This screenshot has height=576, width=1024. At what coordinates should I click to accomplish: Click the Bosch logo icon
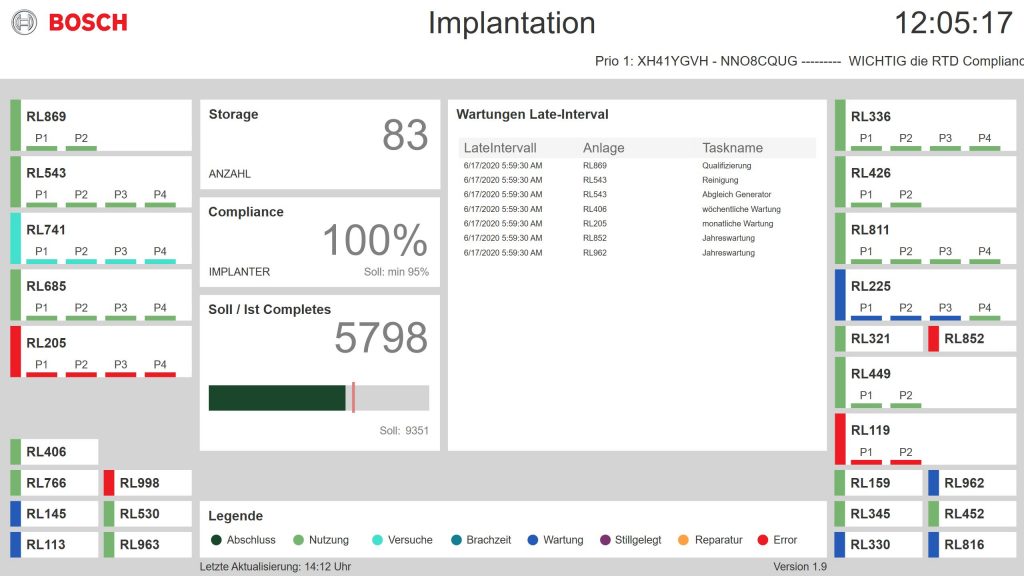pyautogui.click(x=24, y=22)
